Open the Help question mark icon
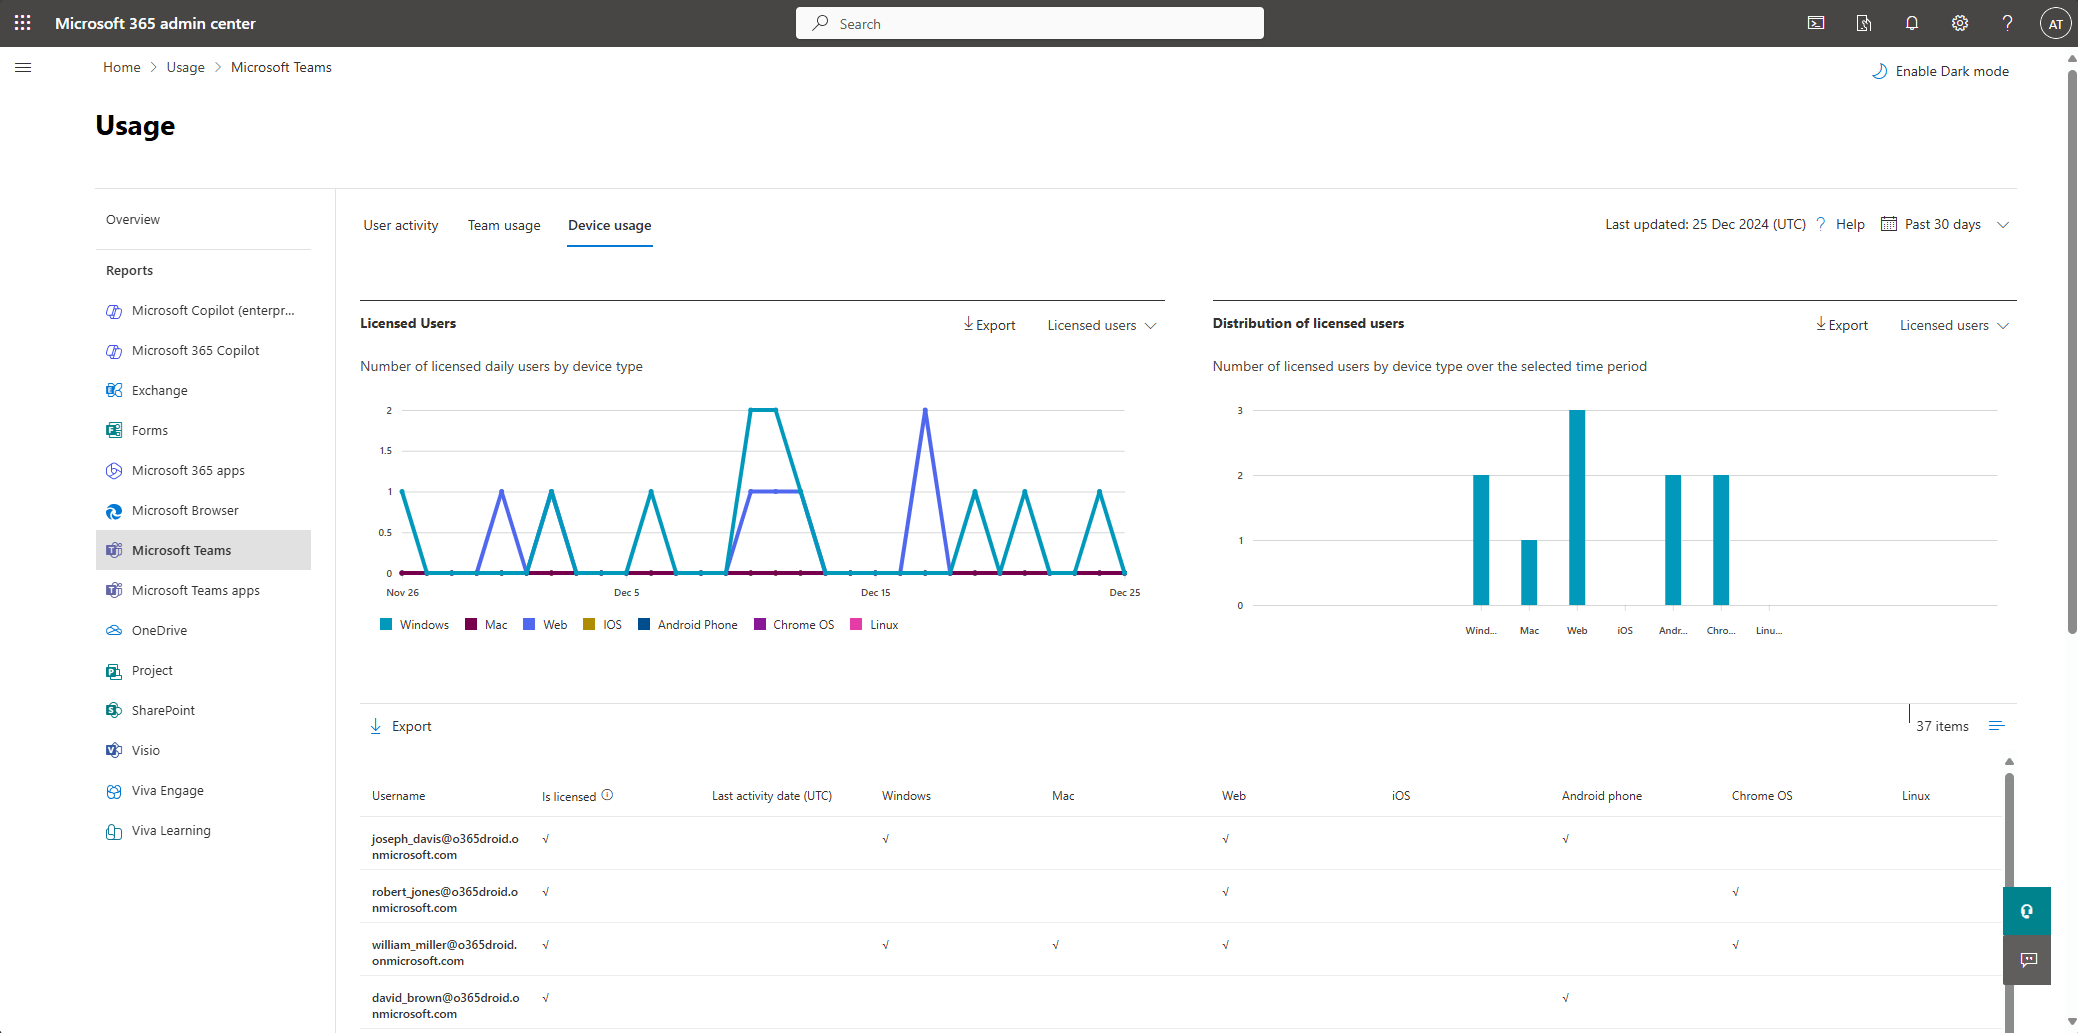This screenshot has height=1033, width=2078. pos(2007,23)
